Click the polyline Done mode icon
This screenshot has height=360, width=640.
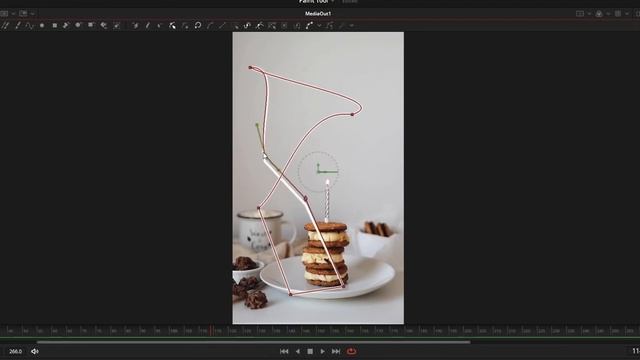(185, 25)
